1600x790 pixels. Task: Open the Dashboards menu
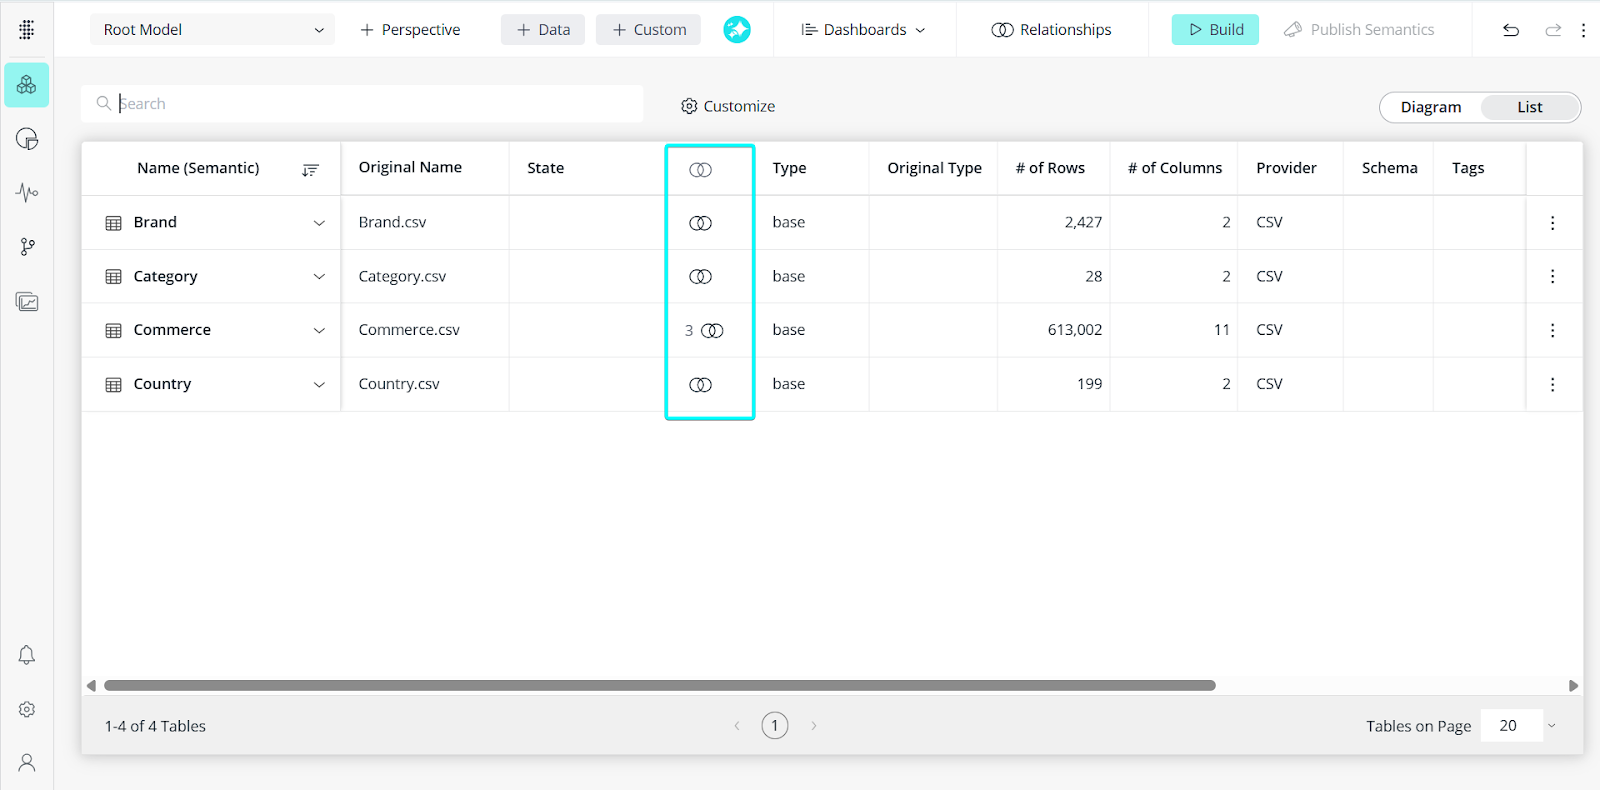coord(863,30)
